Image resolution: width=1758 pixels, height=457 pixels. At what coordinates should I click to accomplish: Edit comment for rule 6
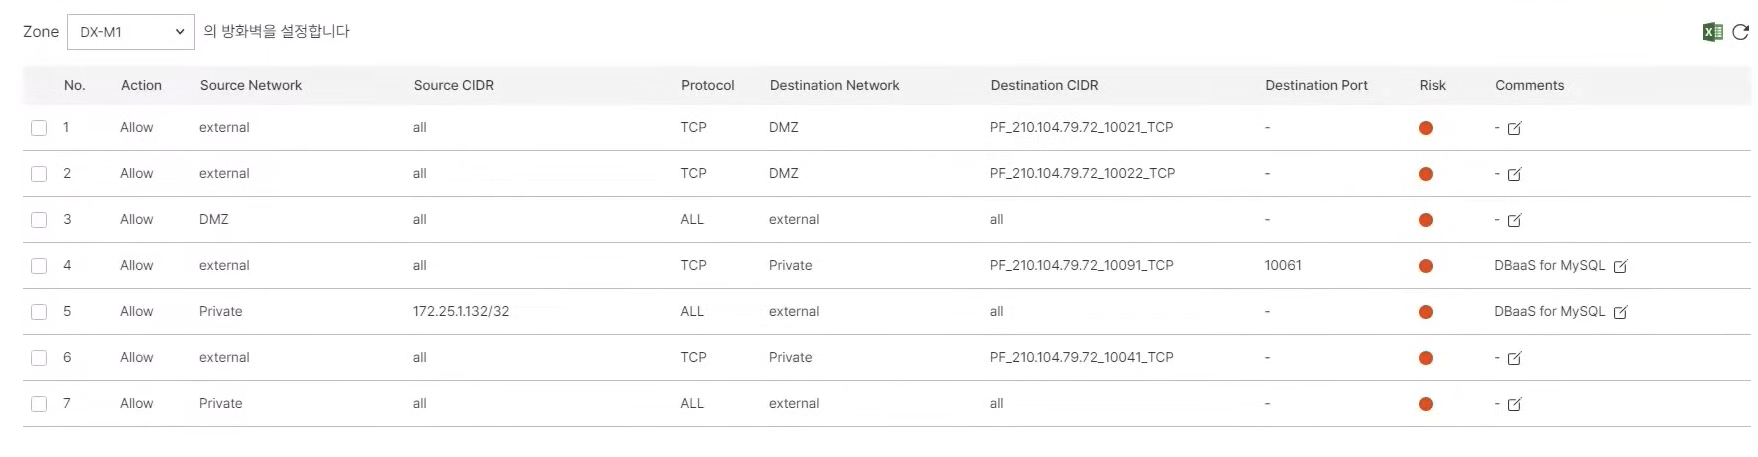click(x=1514, y=358)
